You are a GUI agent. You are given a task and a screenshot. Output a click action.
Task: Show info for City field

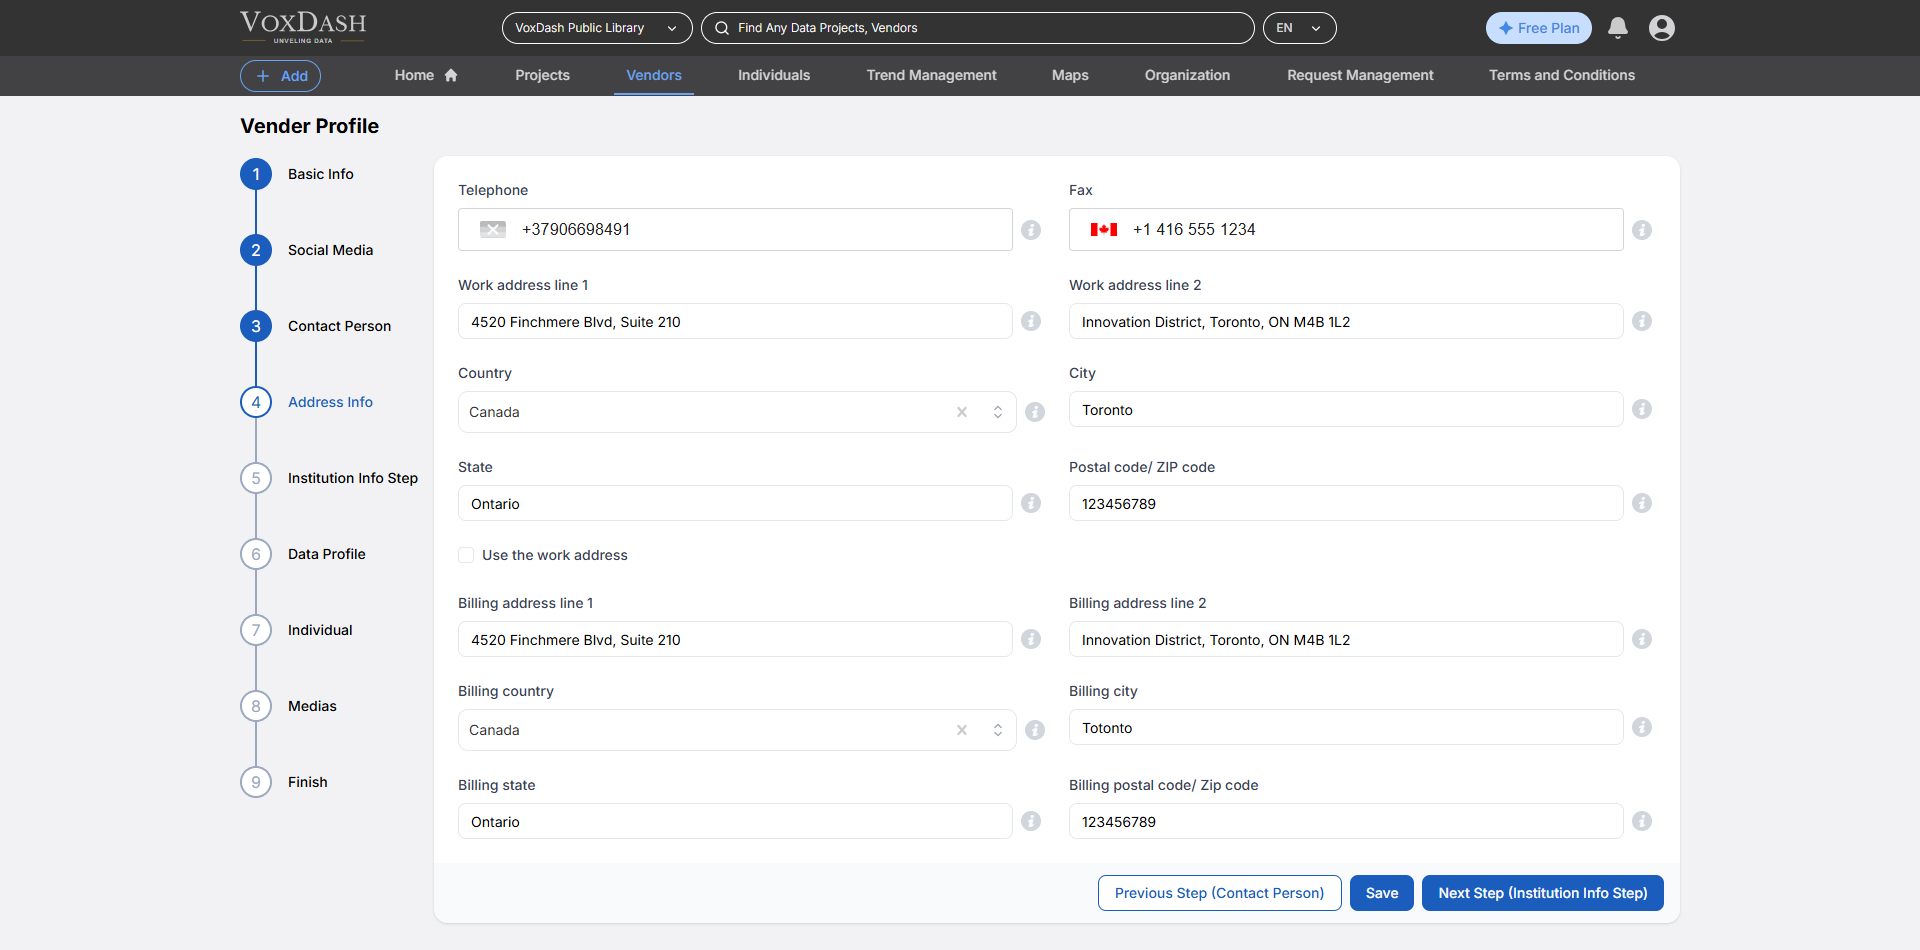(x=1642, y=409)
